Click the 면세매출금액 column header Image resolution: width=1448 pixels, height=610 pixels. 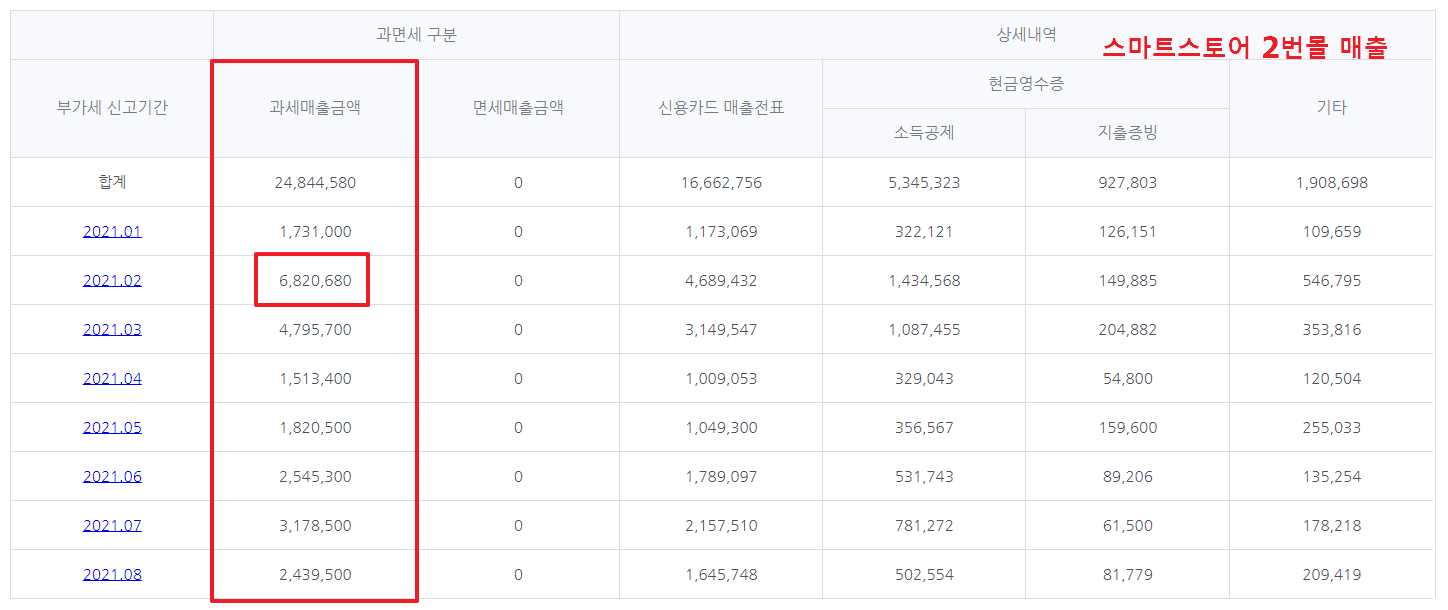[x=518, y=108]
